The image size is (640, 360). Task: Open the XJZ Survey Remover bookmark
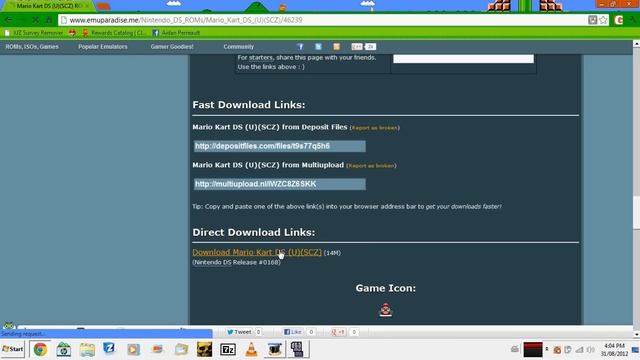point(34,33)
